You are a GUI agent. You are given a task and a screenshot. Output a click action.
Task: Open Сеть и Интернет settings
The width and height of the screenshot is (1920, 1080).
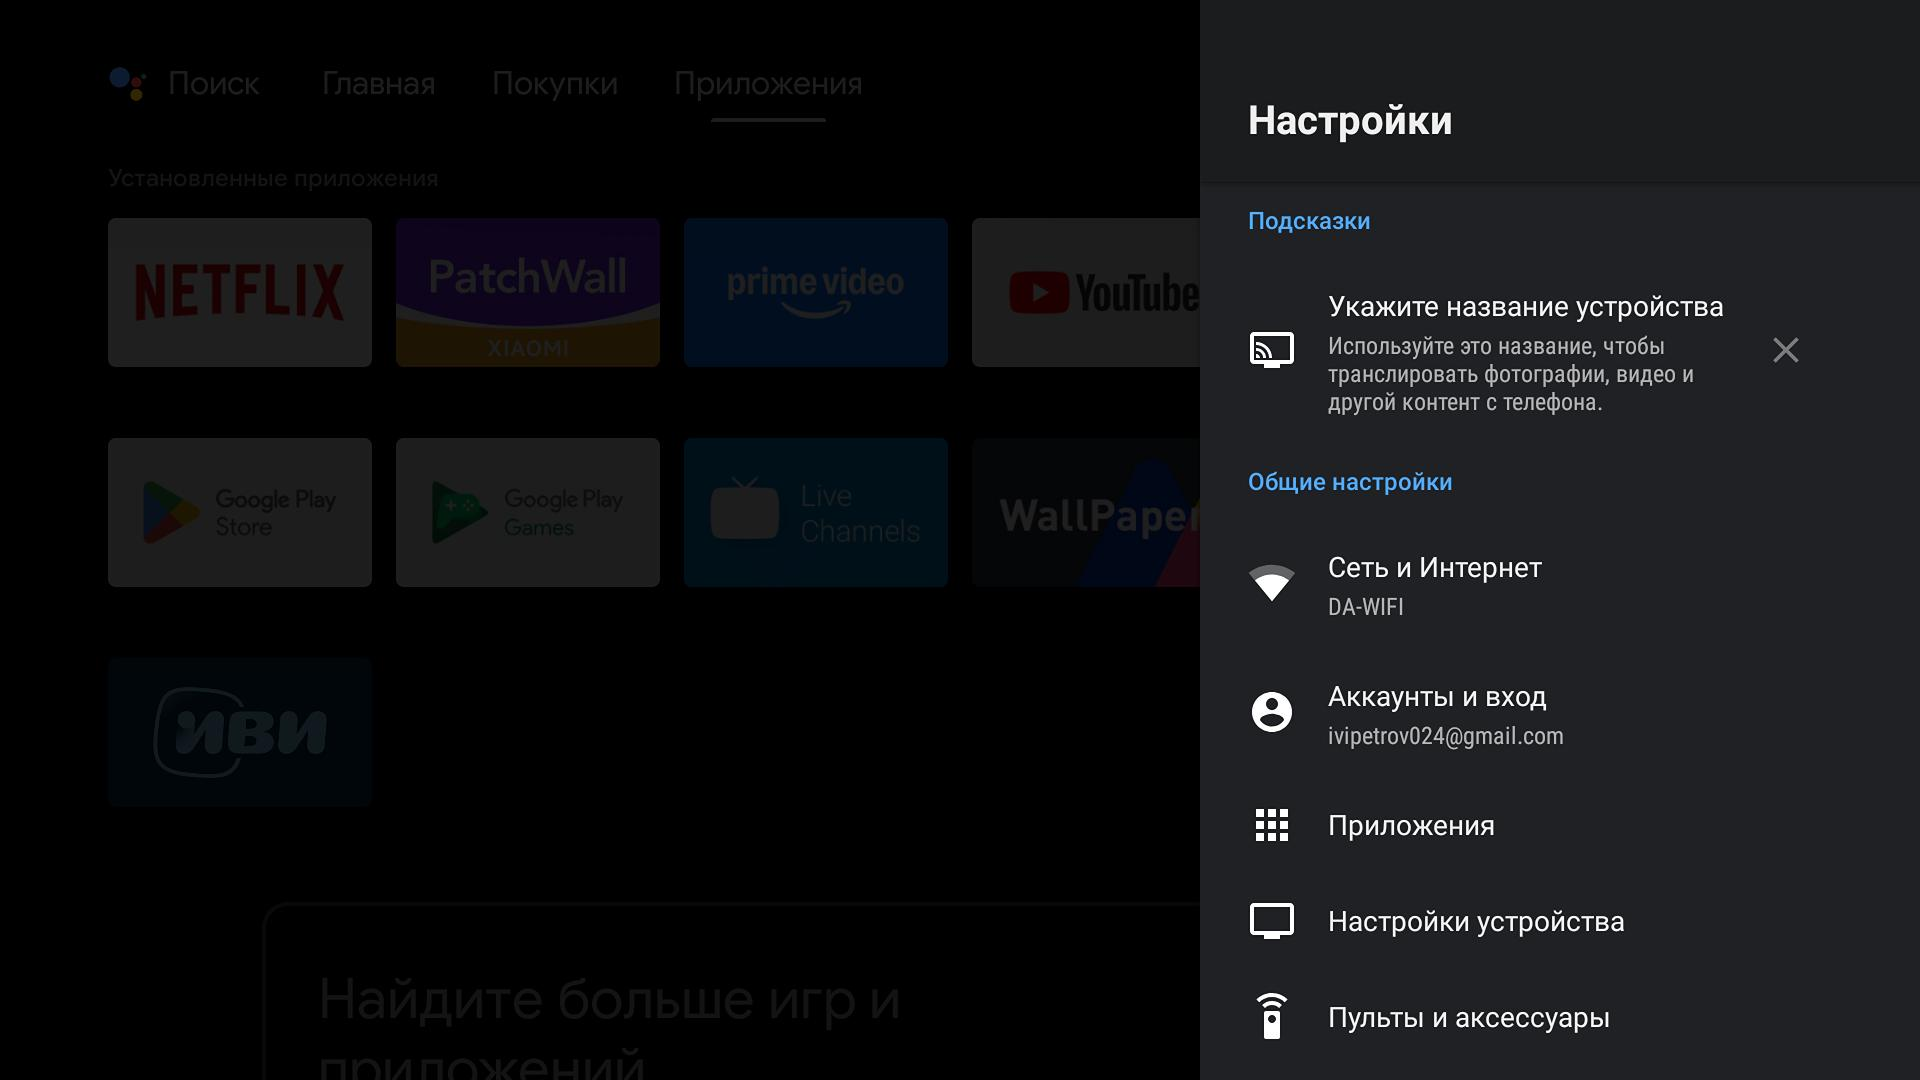pyautogui.click(x=1560, y=585)
